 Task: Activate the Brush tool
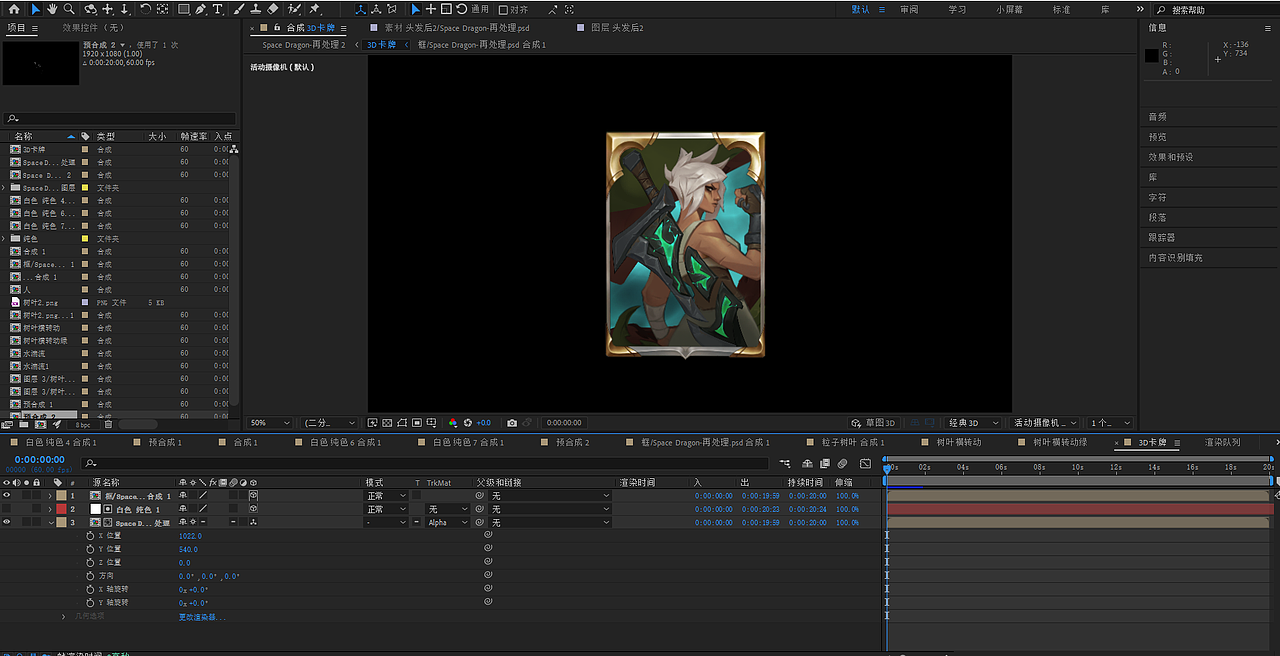tap(240, 9)
